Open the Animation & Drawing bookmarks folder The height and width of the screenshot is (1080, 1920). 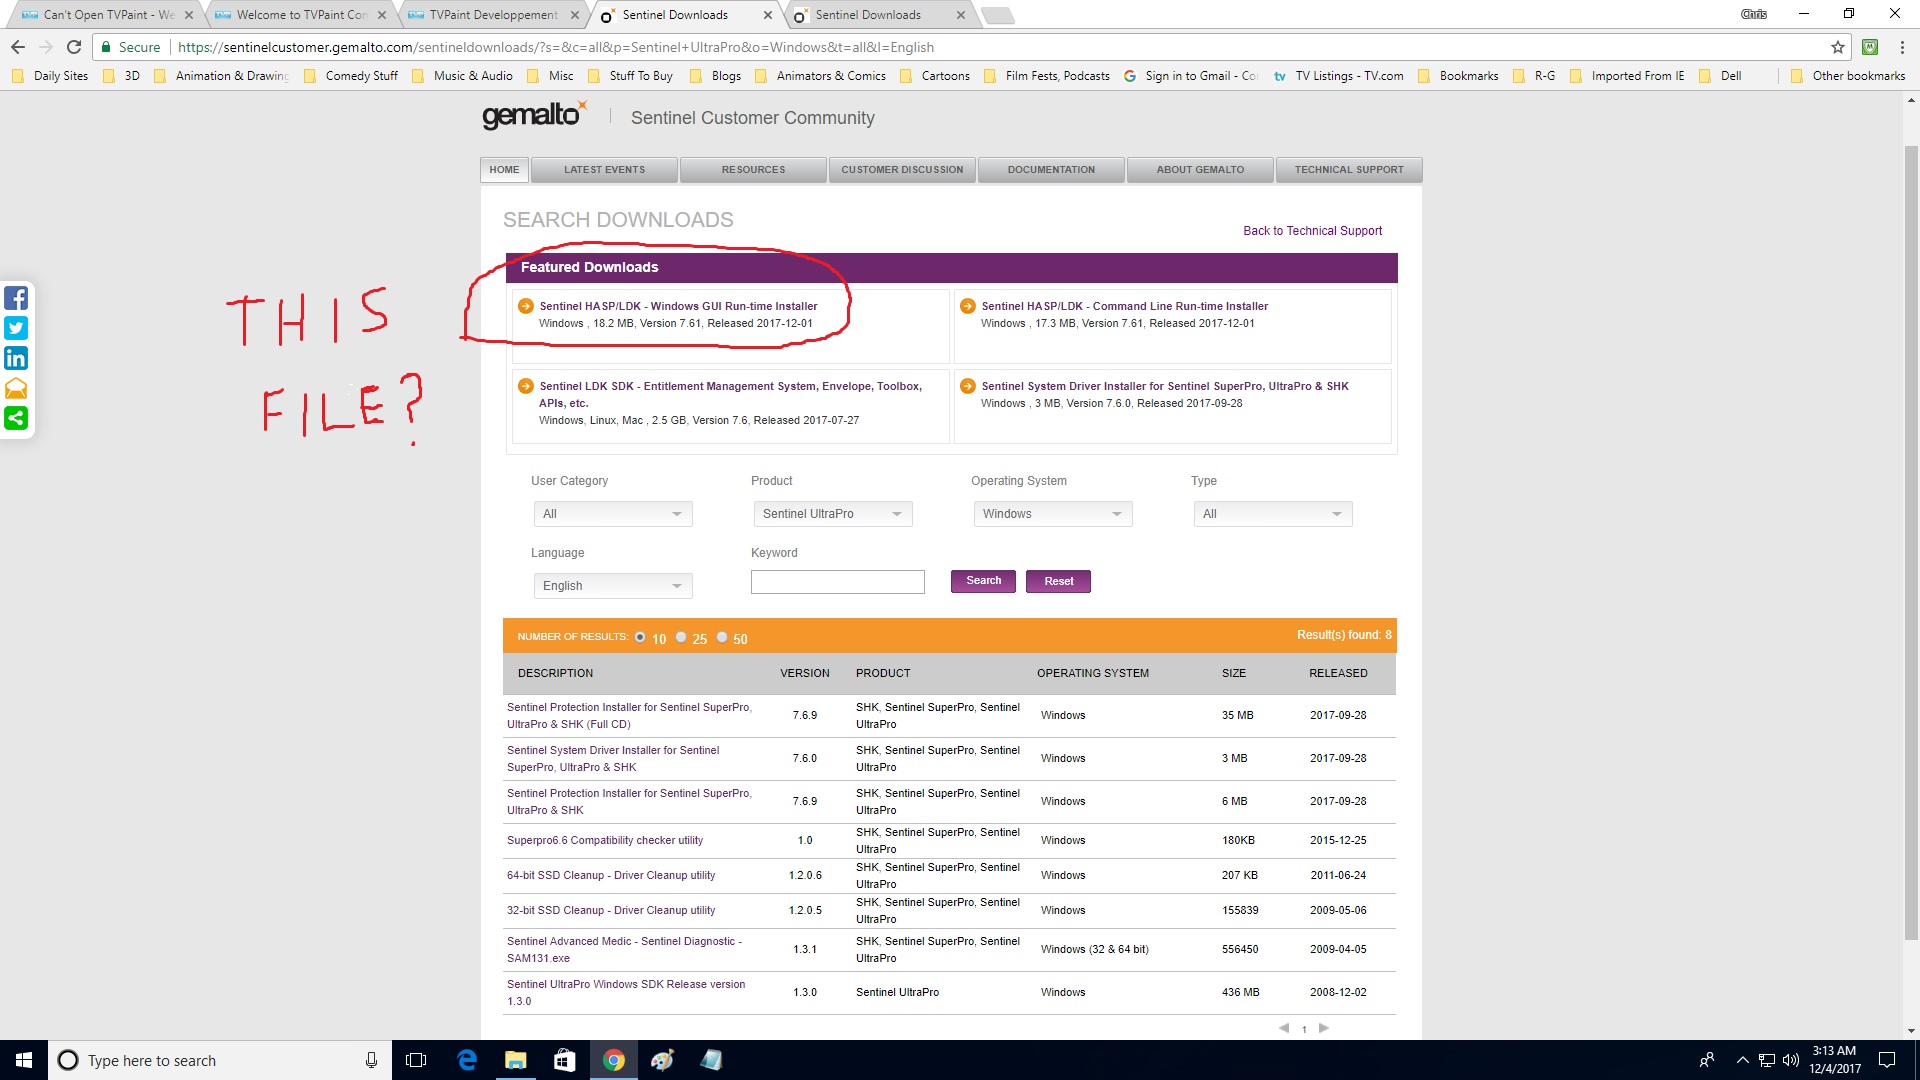222,76
